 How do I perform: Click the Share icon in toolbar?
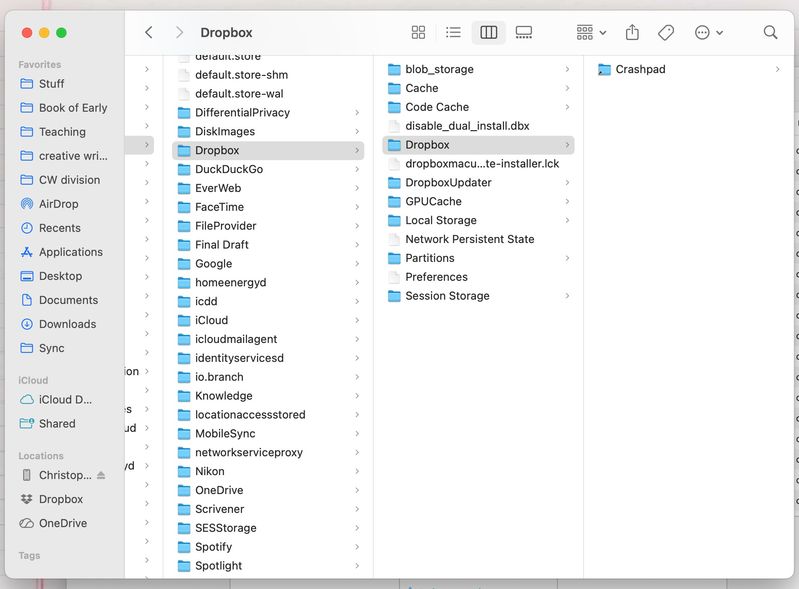[x=632, y=32]
